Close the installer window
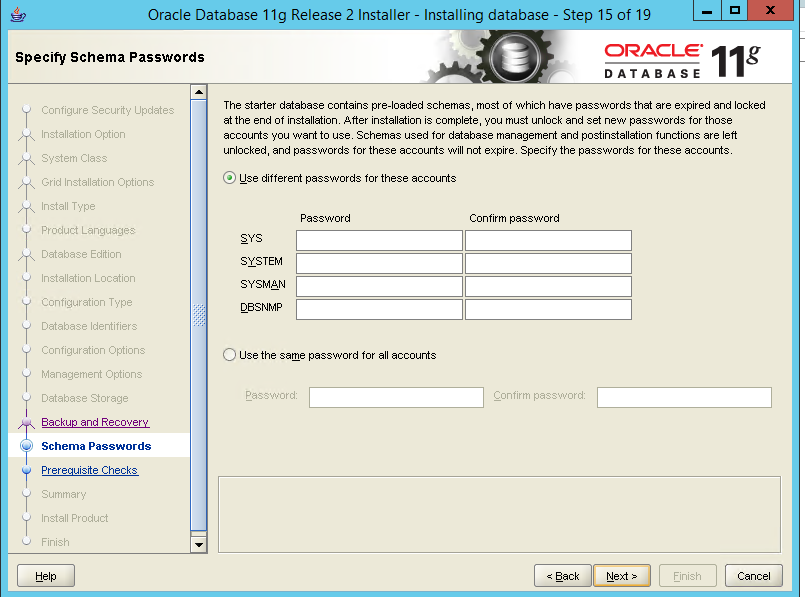 [x=770, y=10]
